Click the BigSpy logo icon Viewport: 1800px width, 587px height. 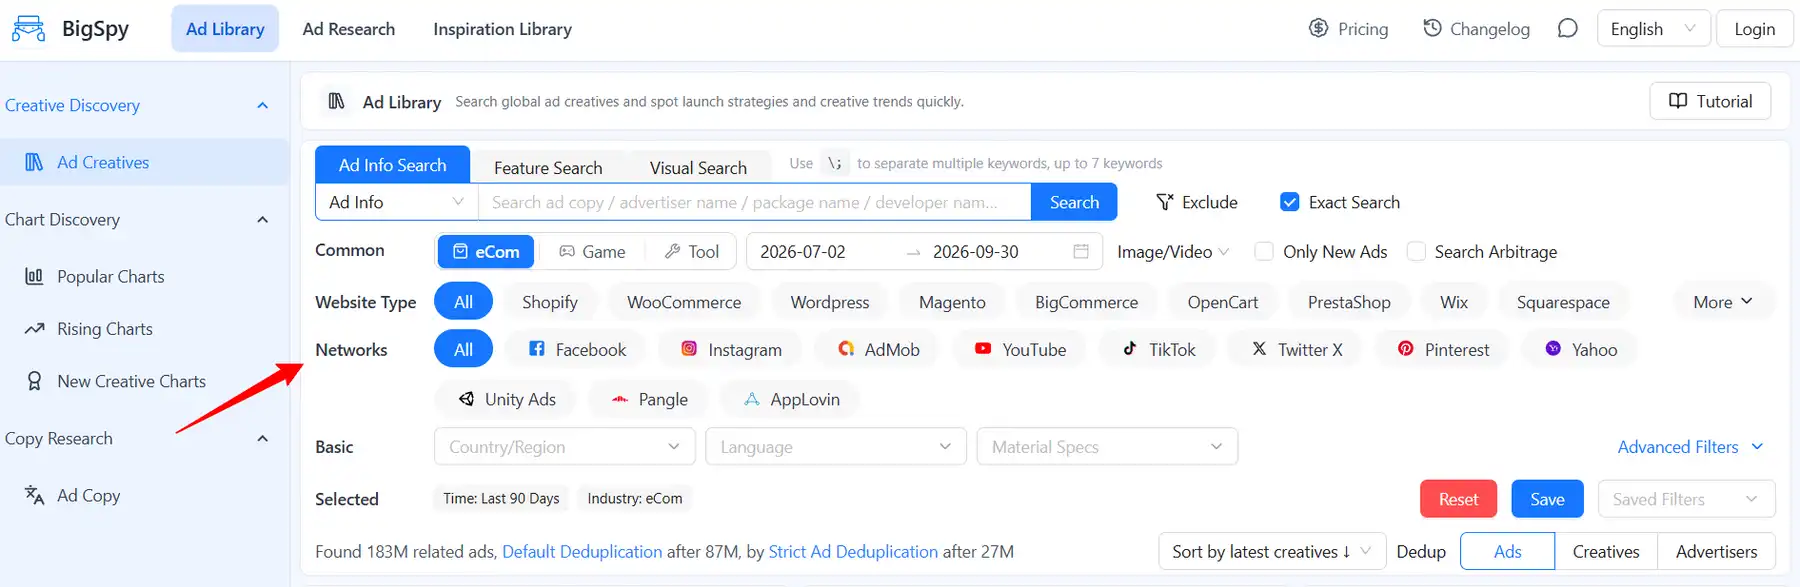28,29
